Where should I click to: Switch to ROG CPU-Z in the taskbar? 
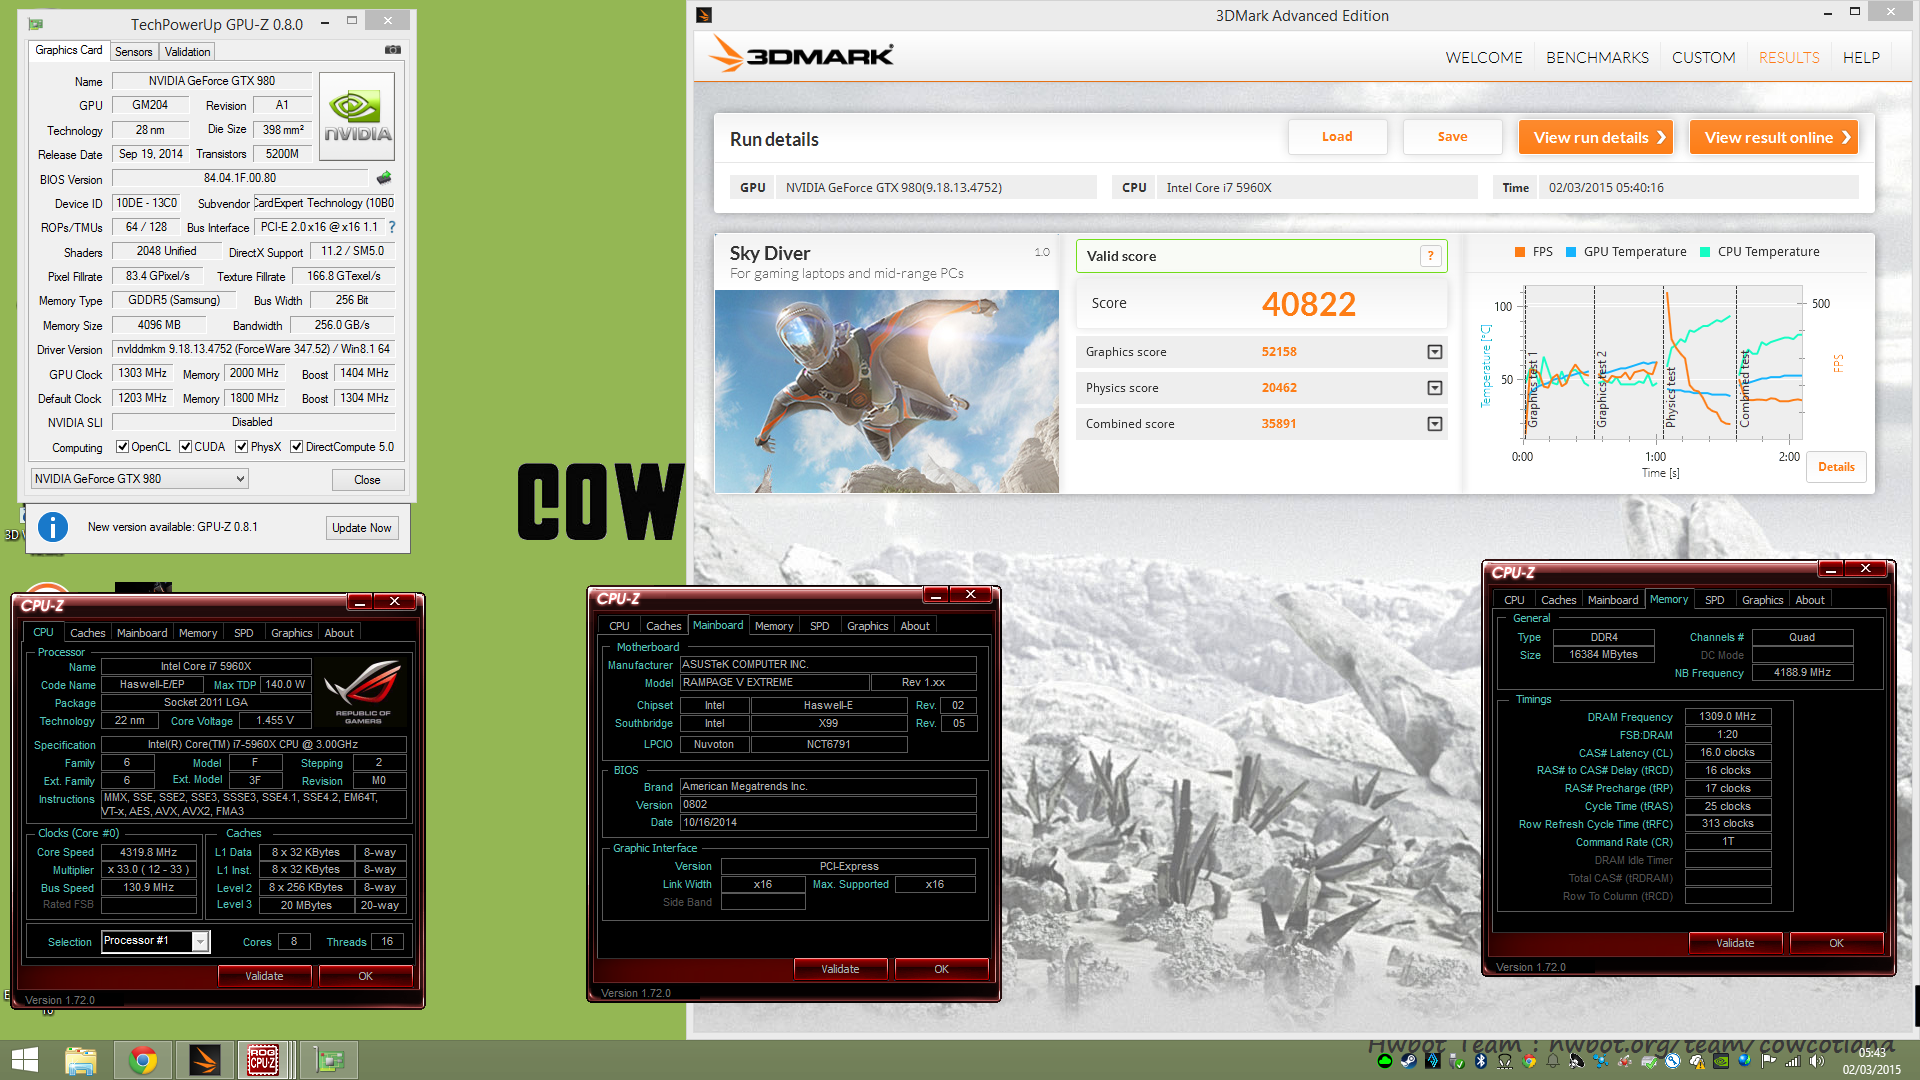click(x=264, y=1060)
